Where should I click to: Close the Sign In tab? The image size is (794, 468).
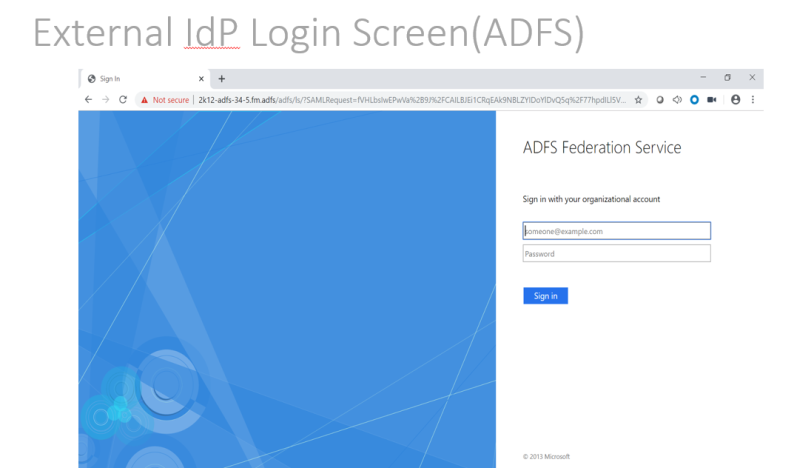click(x=201, y=79)
